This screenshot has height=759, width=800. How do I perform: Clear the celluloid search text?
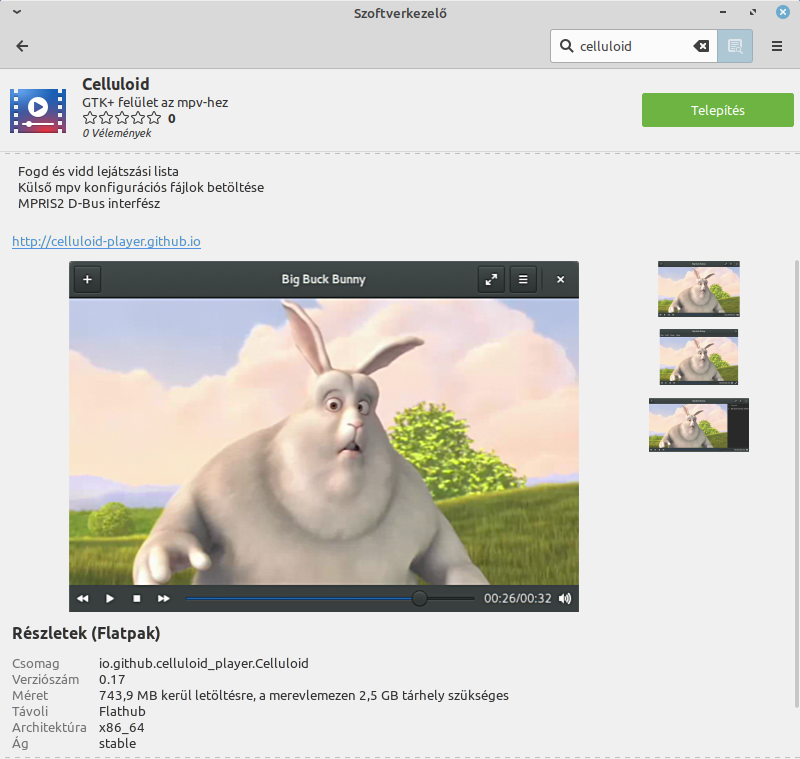pyautogui.click(x=701, y=46)
